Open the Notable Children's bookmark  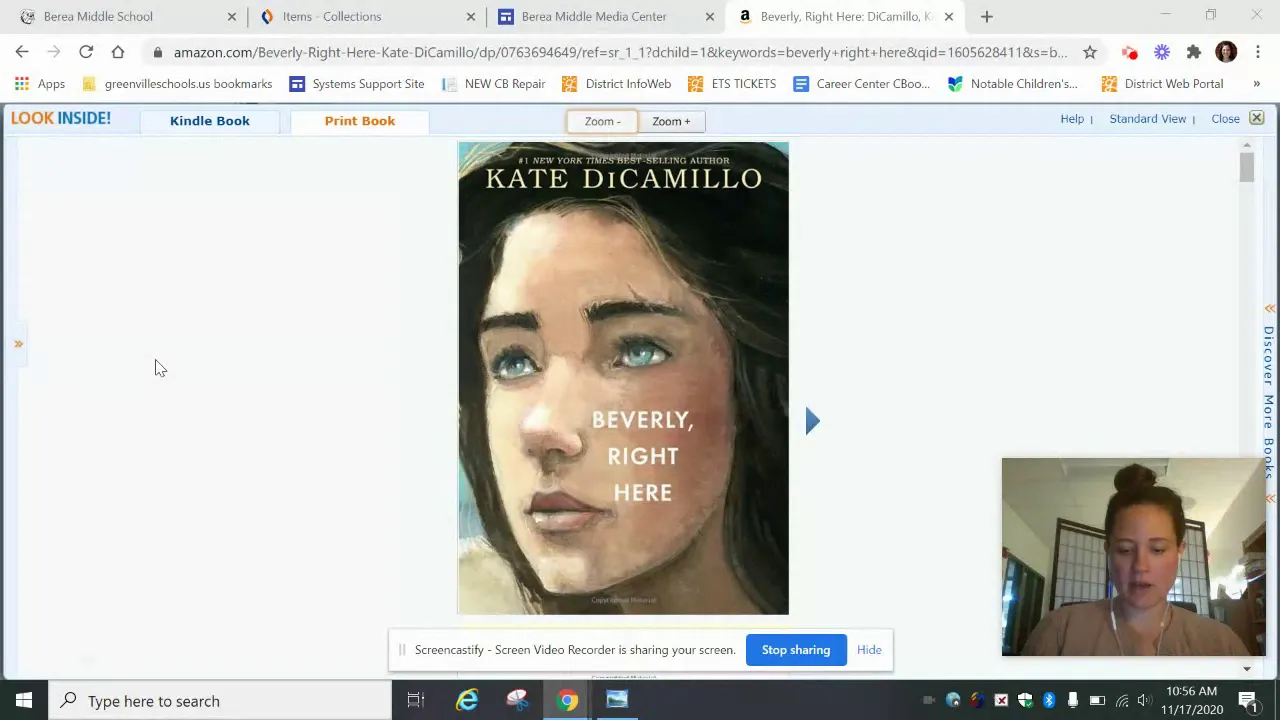[x=1013, y=84]
